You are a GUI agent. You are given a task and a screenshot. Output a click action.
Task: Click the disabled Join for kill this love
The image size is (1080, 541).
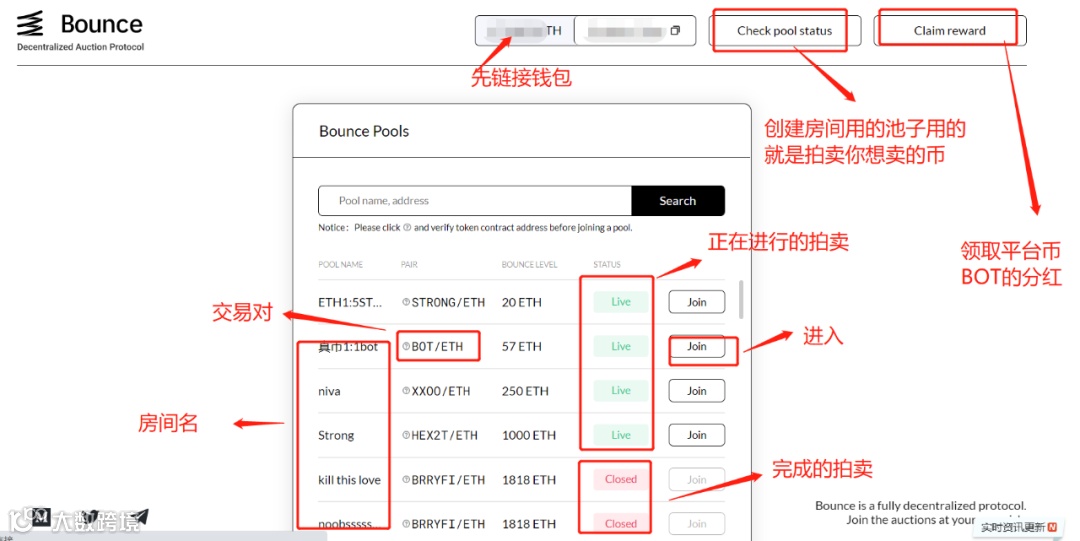696,480
